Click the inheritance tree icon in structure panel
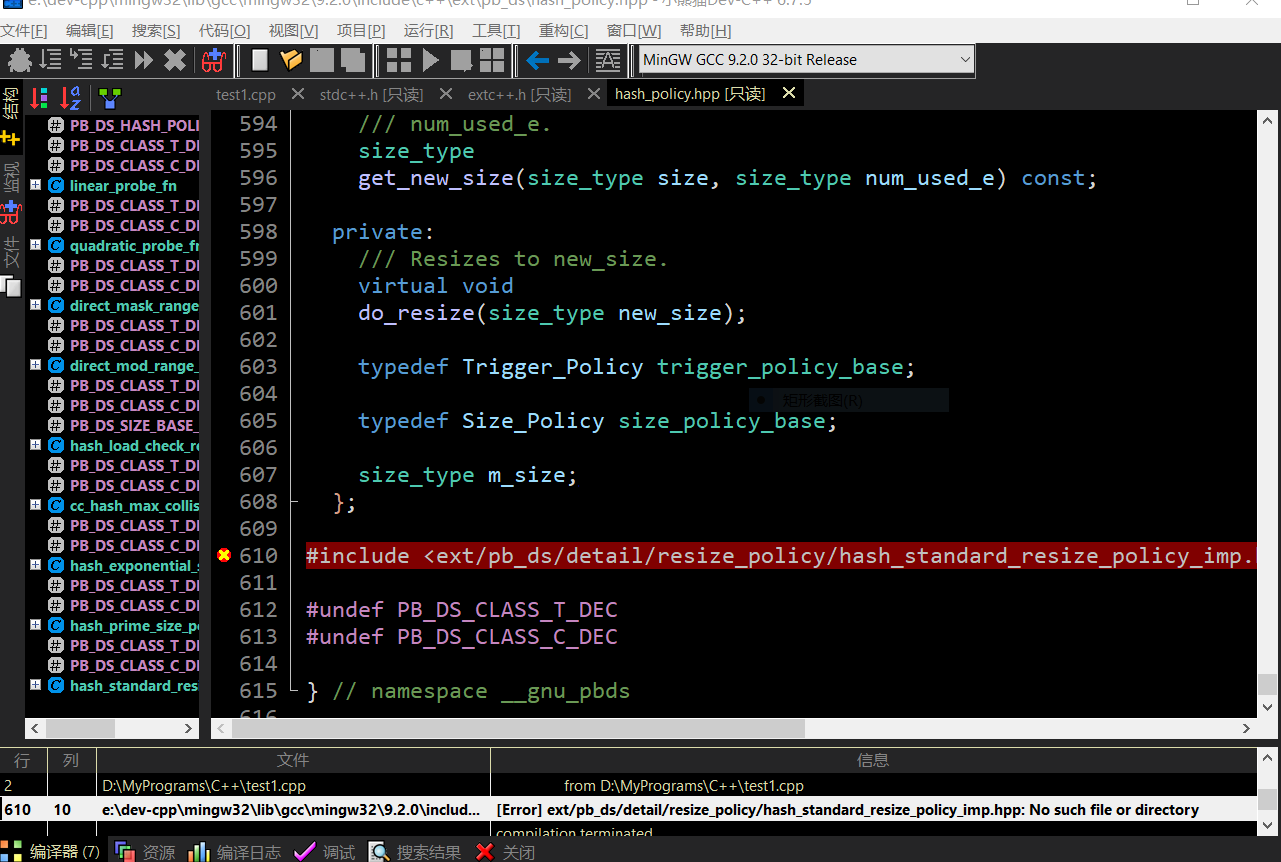The image size is (1281, 862). click(109, 97)
